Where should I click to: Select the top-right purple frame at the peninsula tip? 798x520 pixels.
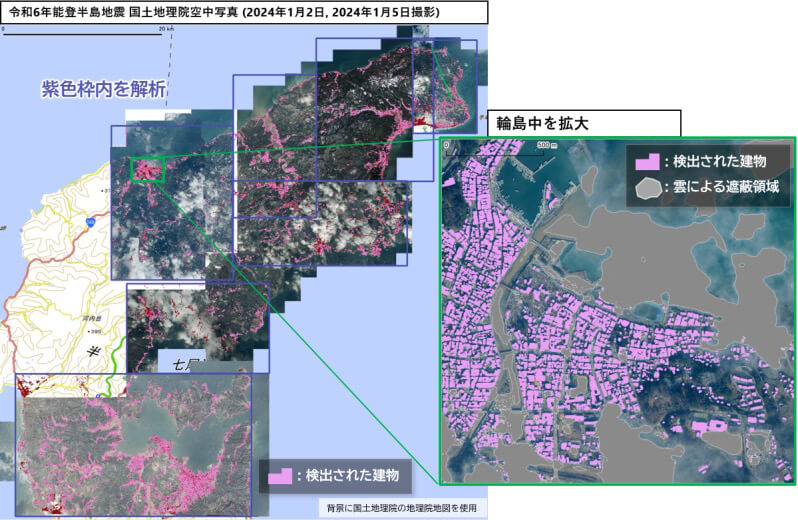[395, 85]
